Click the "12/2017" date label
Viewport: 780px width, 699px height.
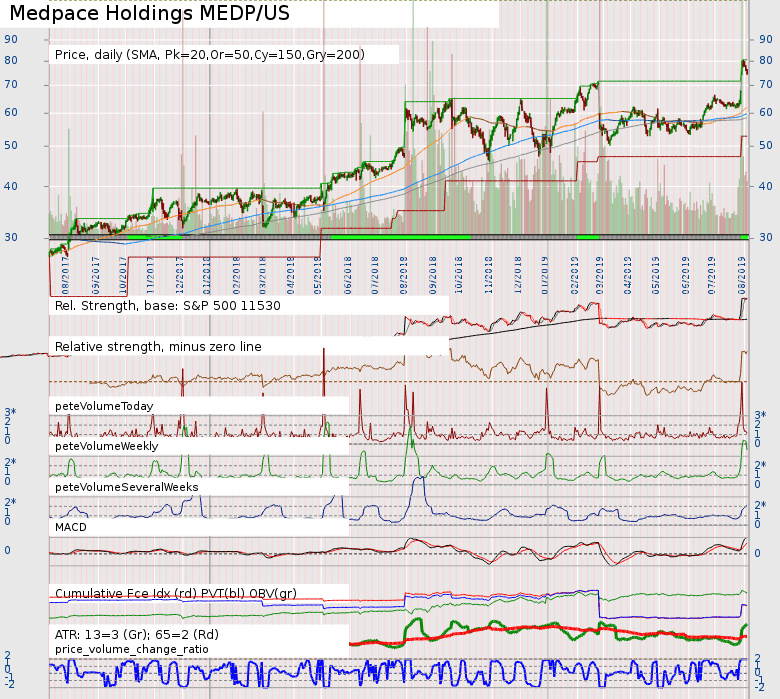coord(180,275)
